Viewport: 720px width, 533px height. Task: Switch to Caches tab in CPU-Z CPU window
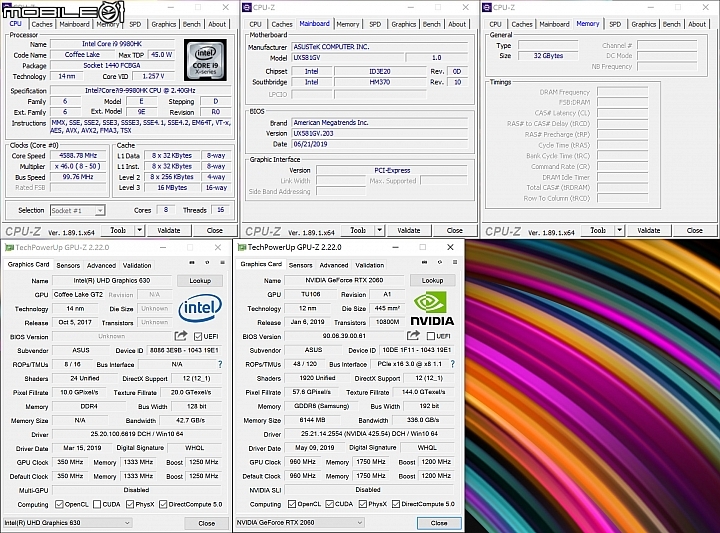pos(42,24)
